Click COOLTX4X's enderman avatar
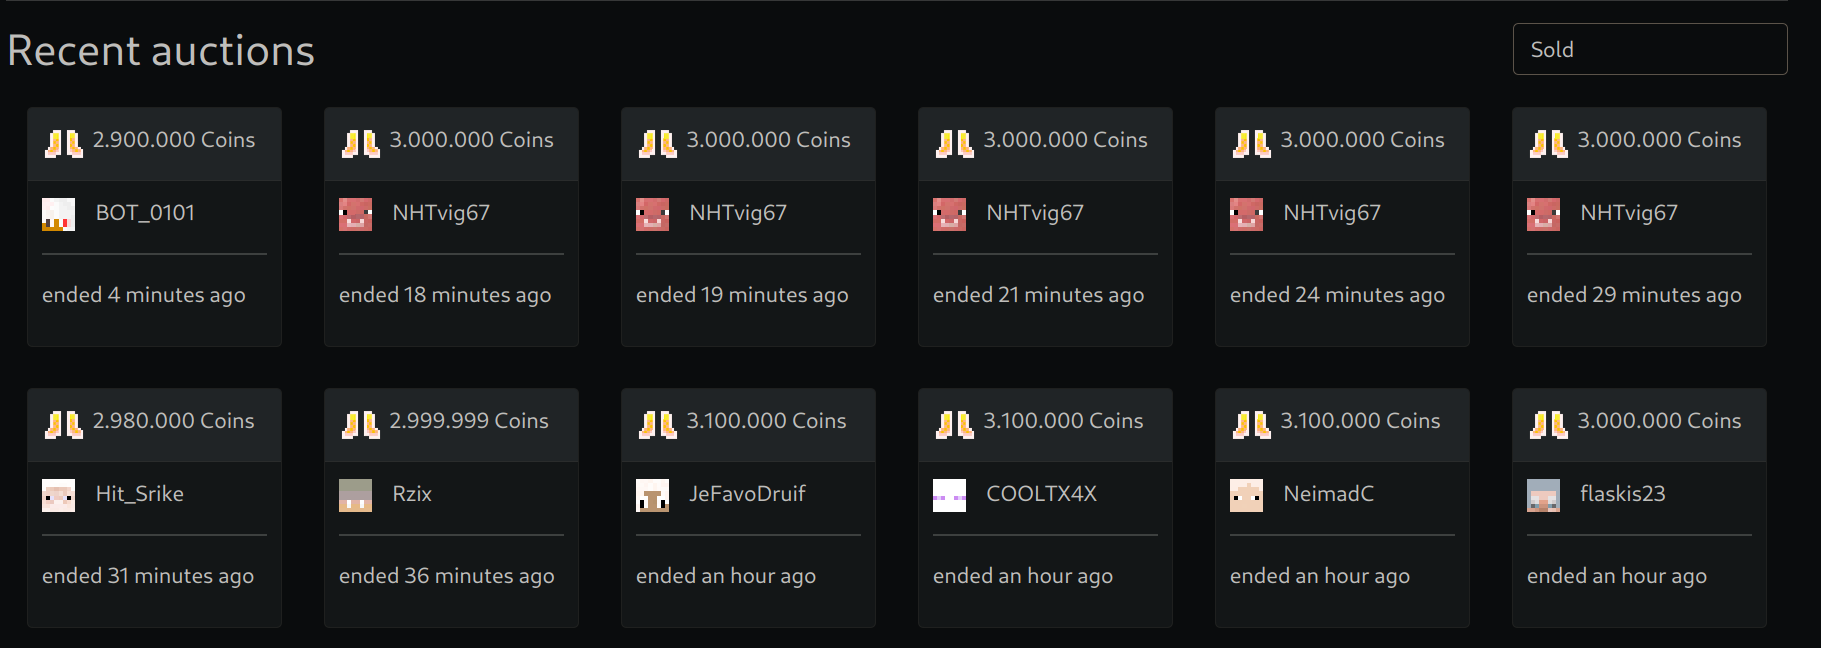Viewport: 1821px width, 648px height. point(948,495)
